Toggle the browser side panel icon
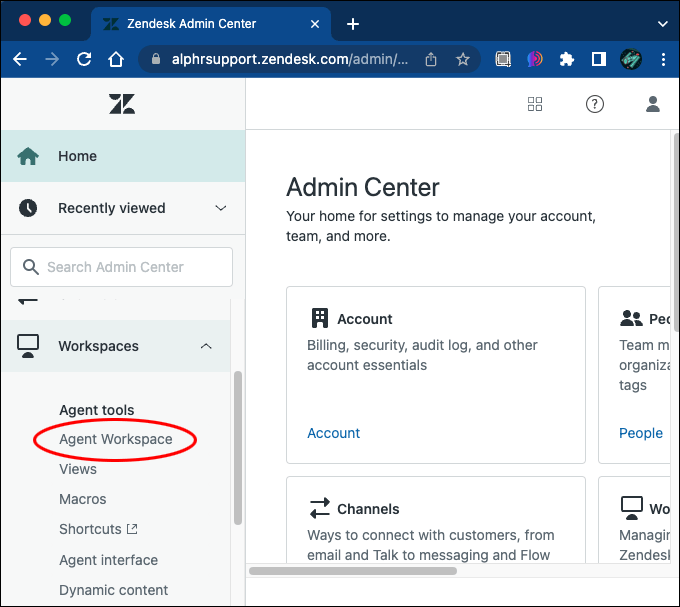This screenshot has height=607, width=680. (x=599, y=59)
